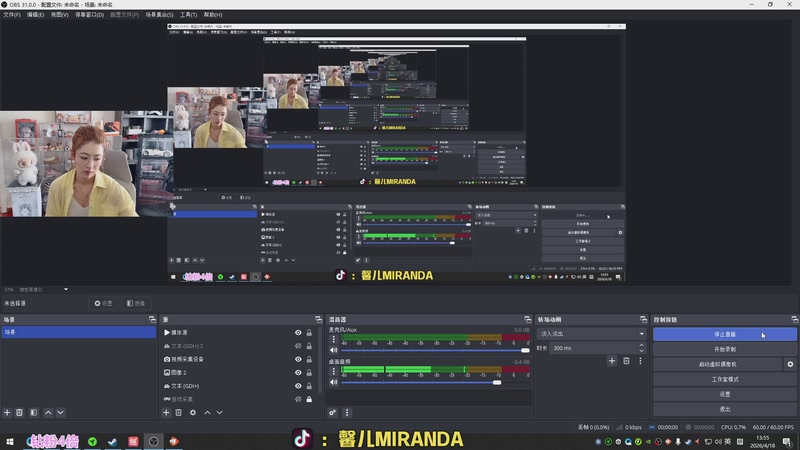Open the 淡入淡出 transition dropdown
The height and width of the screenshot is (450, 800).
pos(591,334)
